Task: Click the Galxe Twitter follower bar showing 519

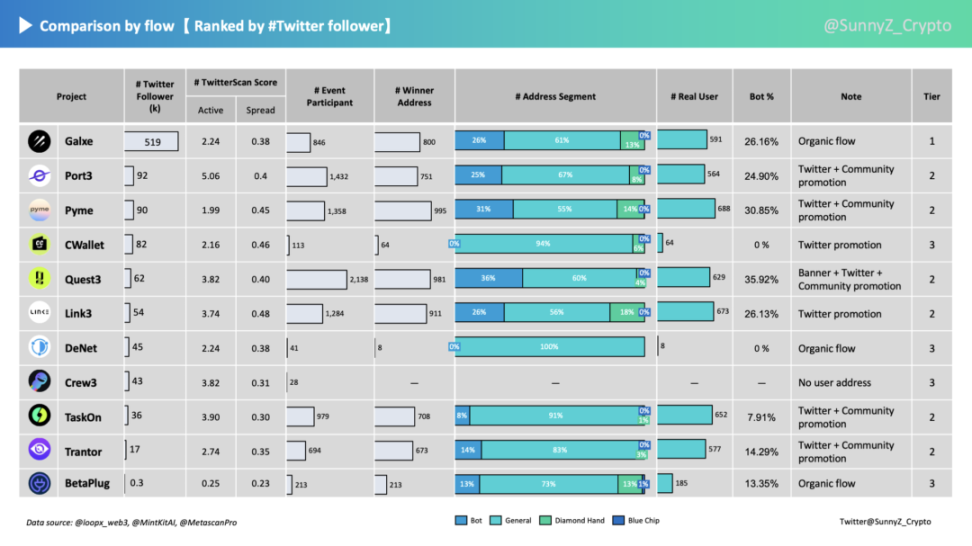Action: click(x=152, y=142)
